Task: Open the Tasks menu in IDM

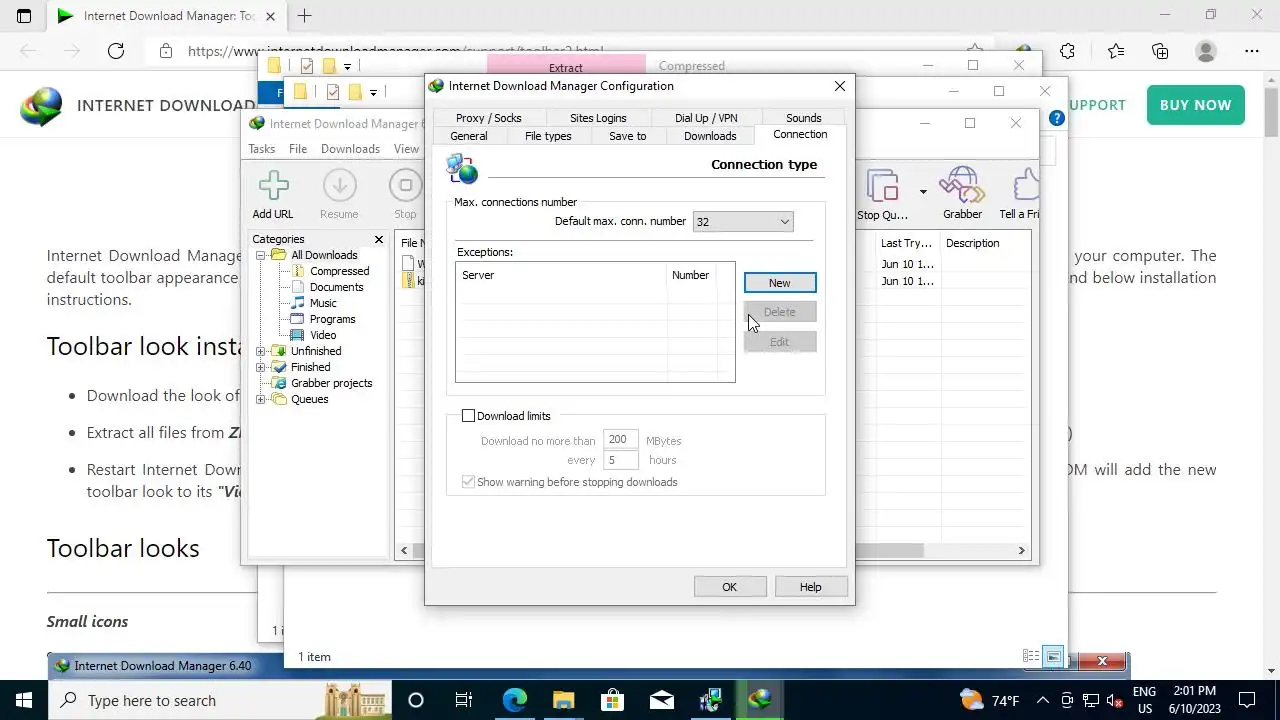Action: pos(262,149)
